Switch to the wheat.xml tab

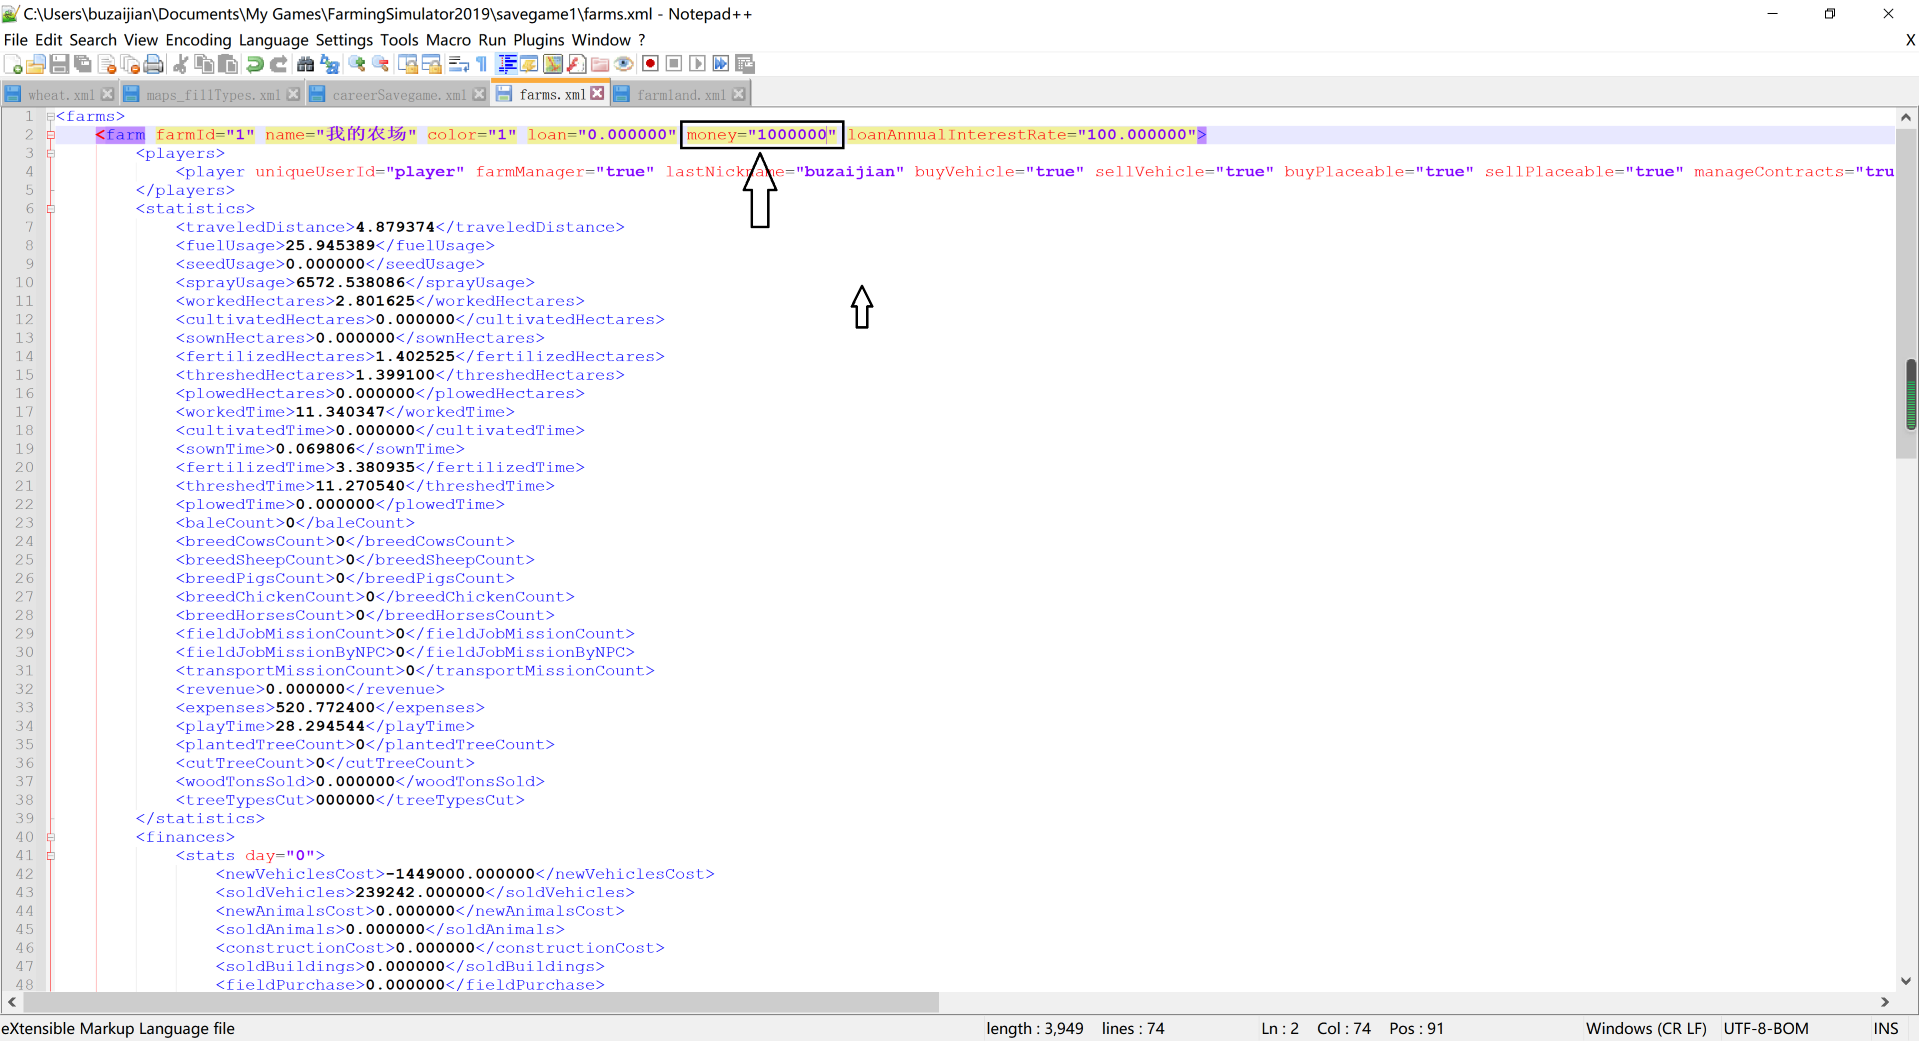tap(61, 95)
